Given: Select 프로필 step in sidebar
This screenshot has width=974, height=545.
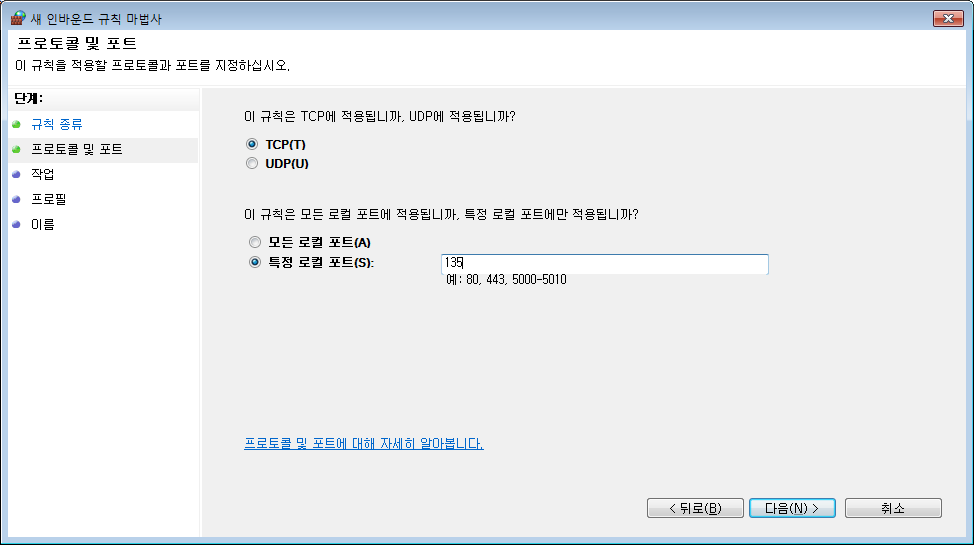Looking at the screenshot, I should click(x=48, y=199).
